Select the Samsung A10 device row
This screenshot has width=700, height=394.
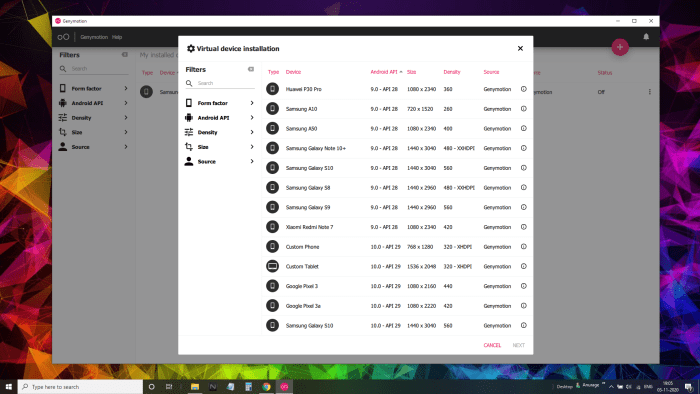(397, 108)
